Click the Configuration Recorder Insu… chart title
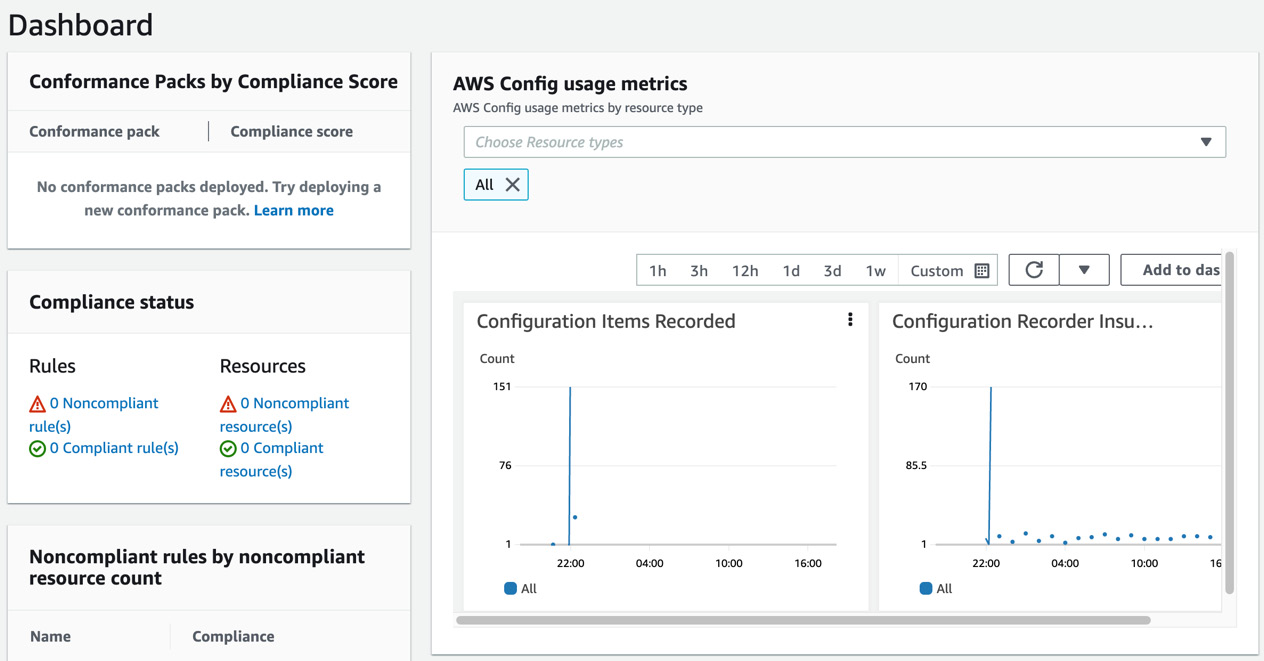Viewport: 1264px width, 661px height. (1022, 321)
